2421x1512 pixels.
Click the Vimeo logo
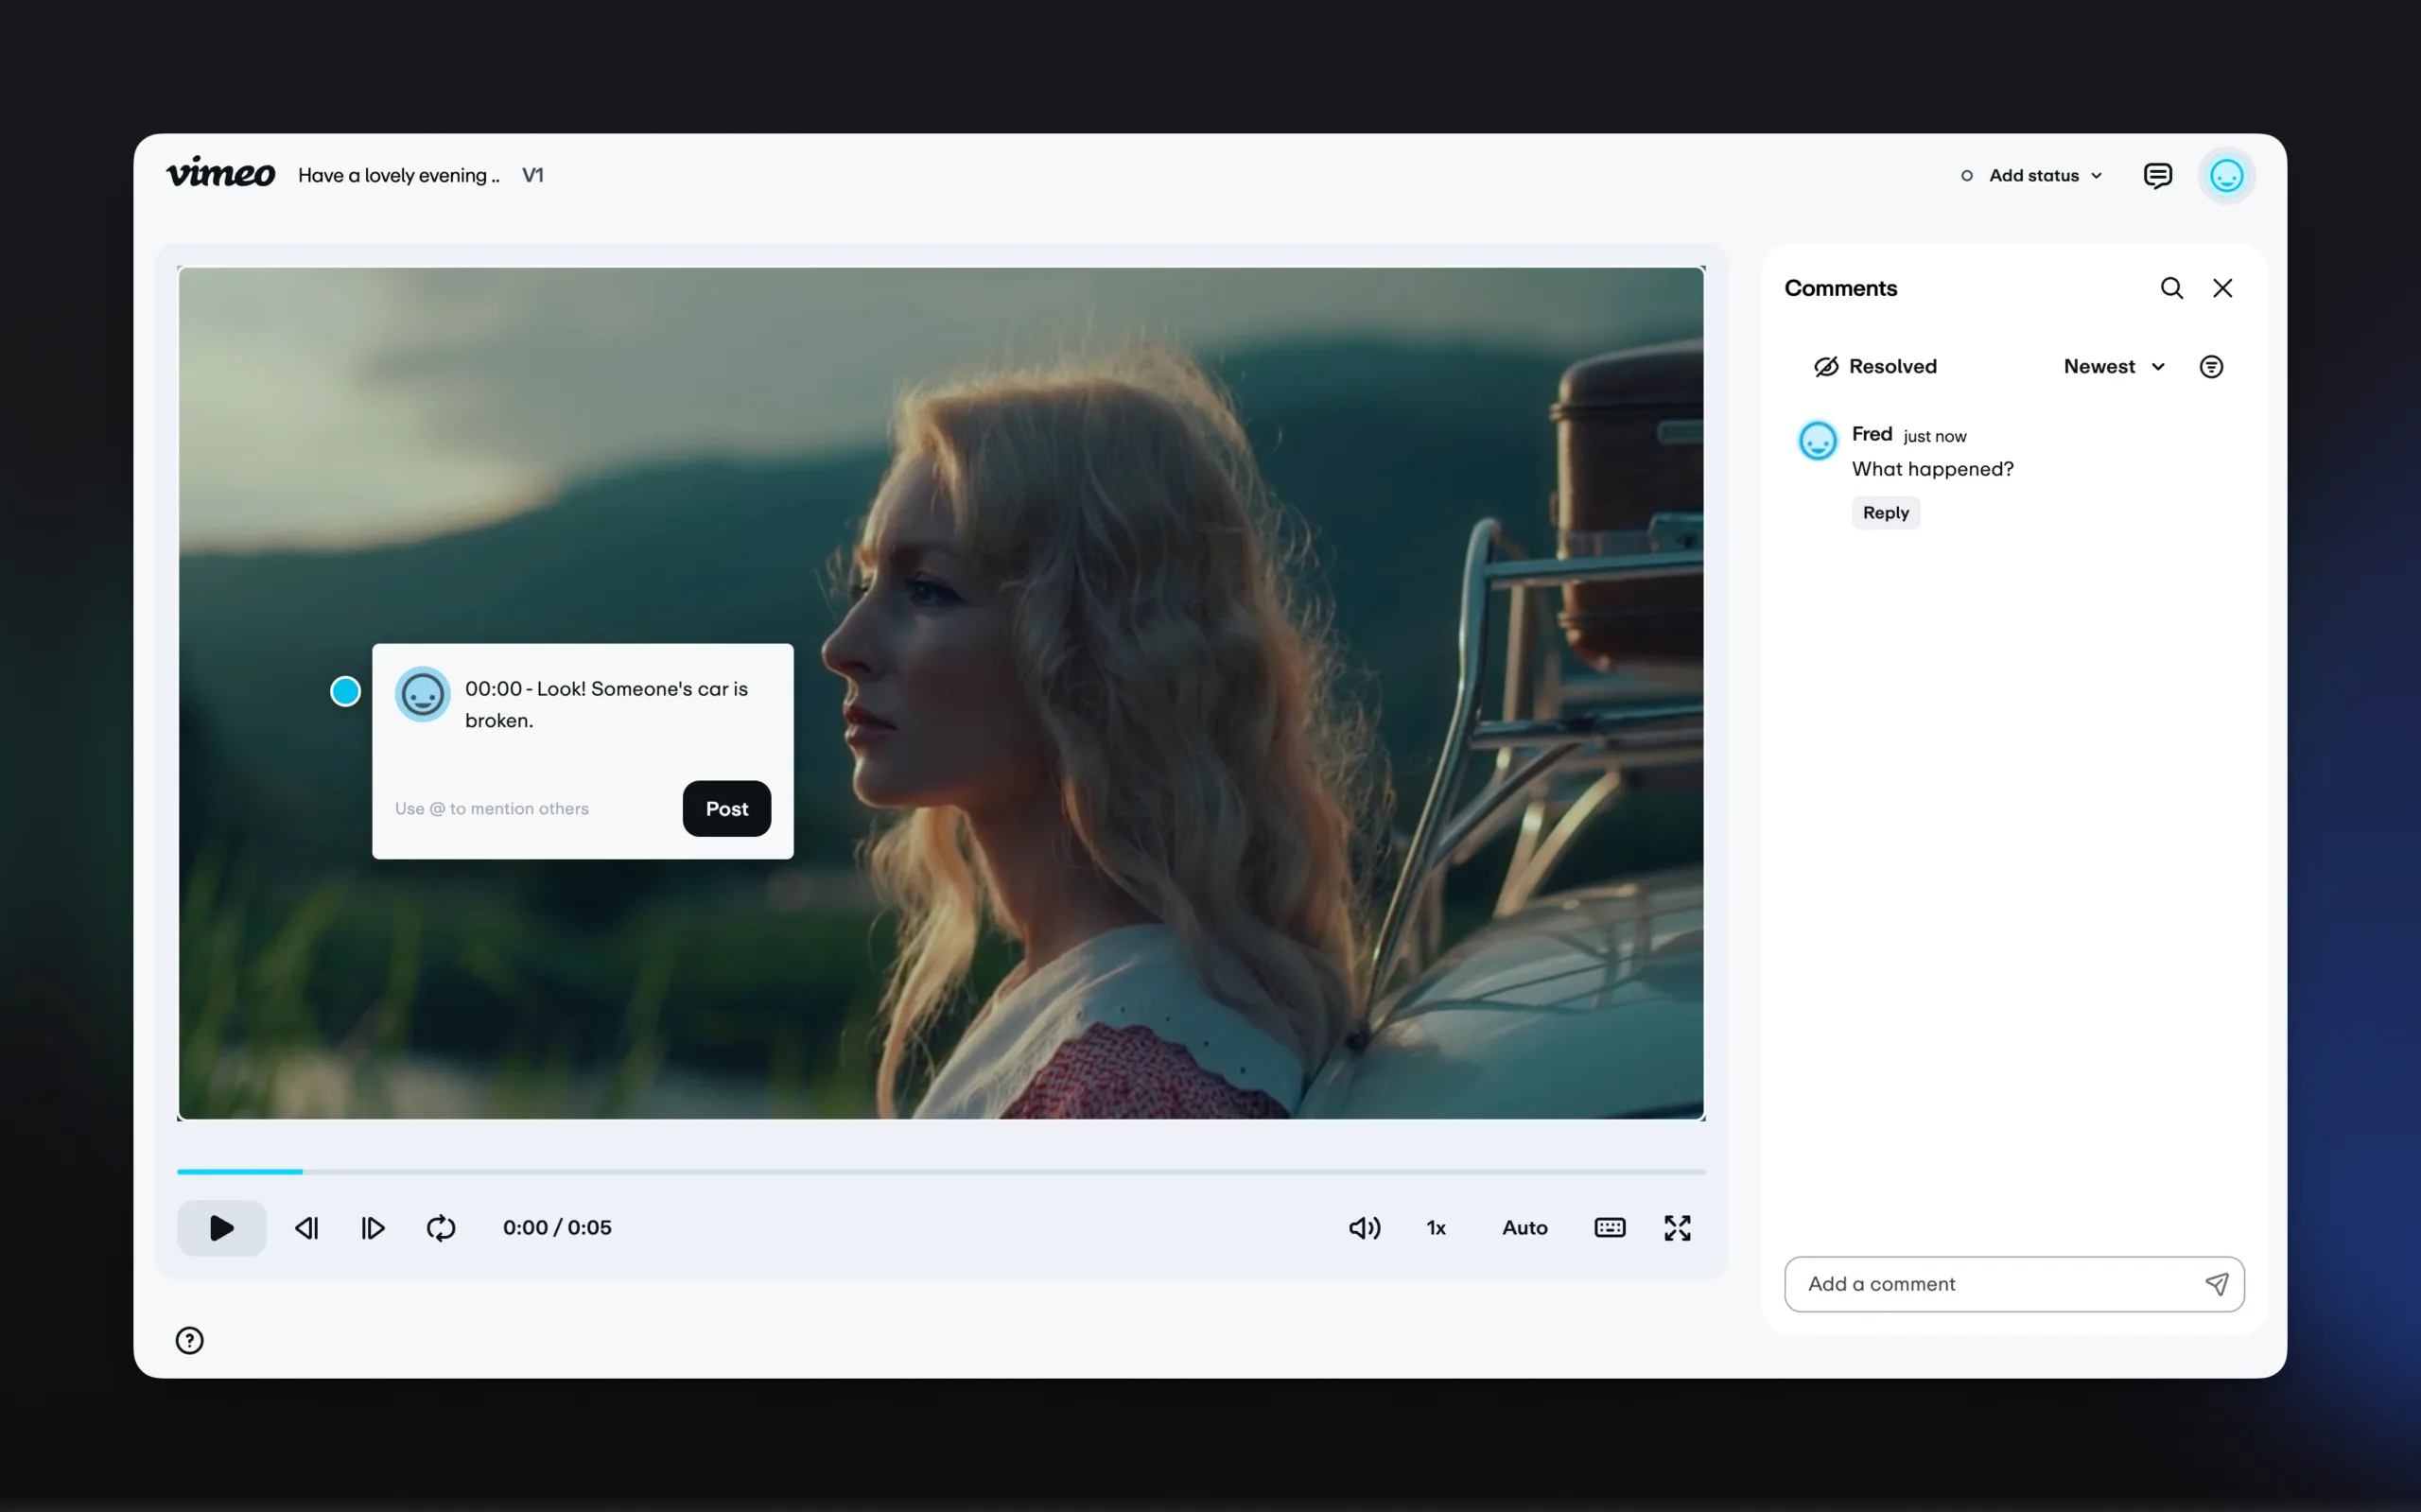pos(220,173)
